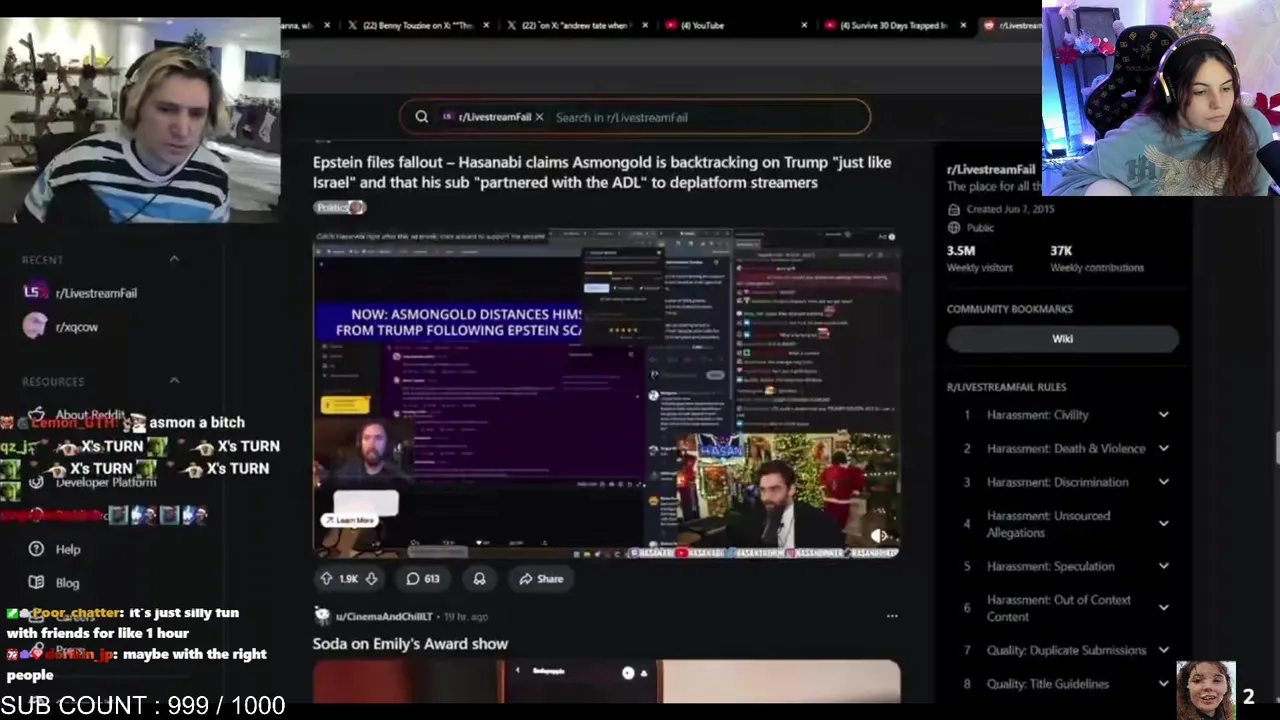Open the Politics flair tag

339,207
